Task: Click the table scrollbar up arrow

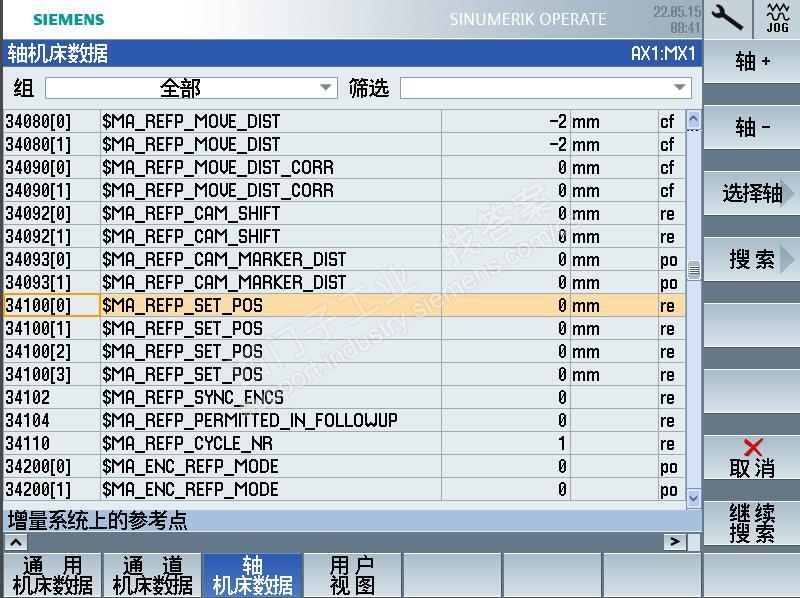Action: point(693,120)
